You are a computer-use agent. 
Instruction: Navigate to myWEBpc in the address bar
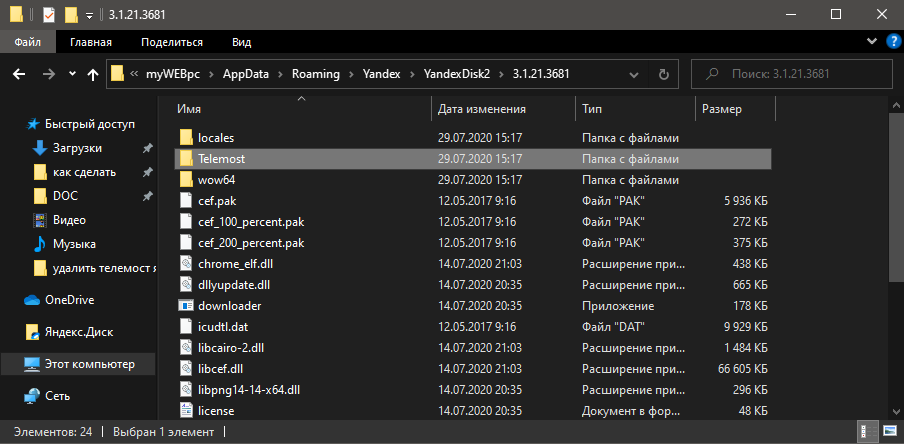click(x=173, y=74)
